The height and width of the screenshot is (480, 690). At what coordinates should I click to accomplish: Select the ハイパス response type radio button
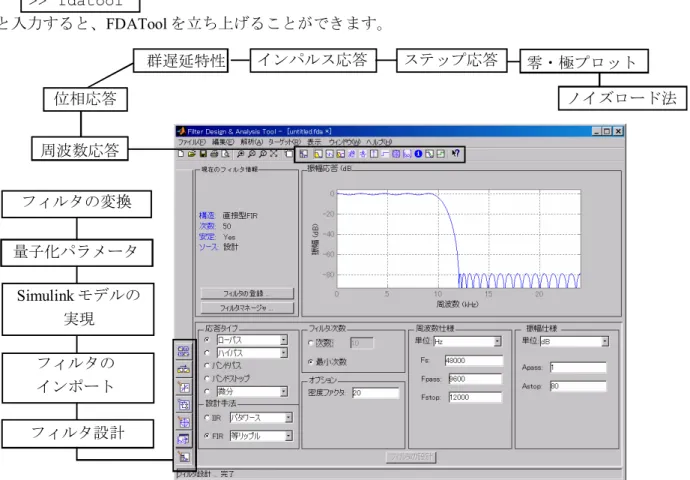coord(207,352)
